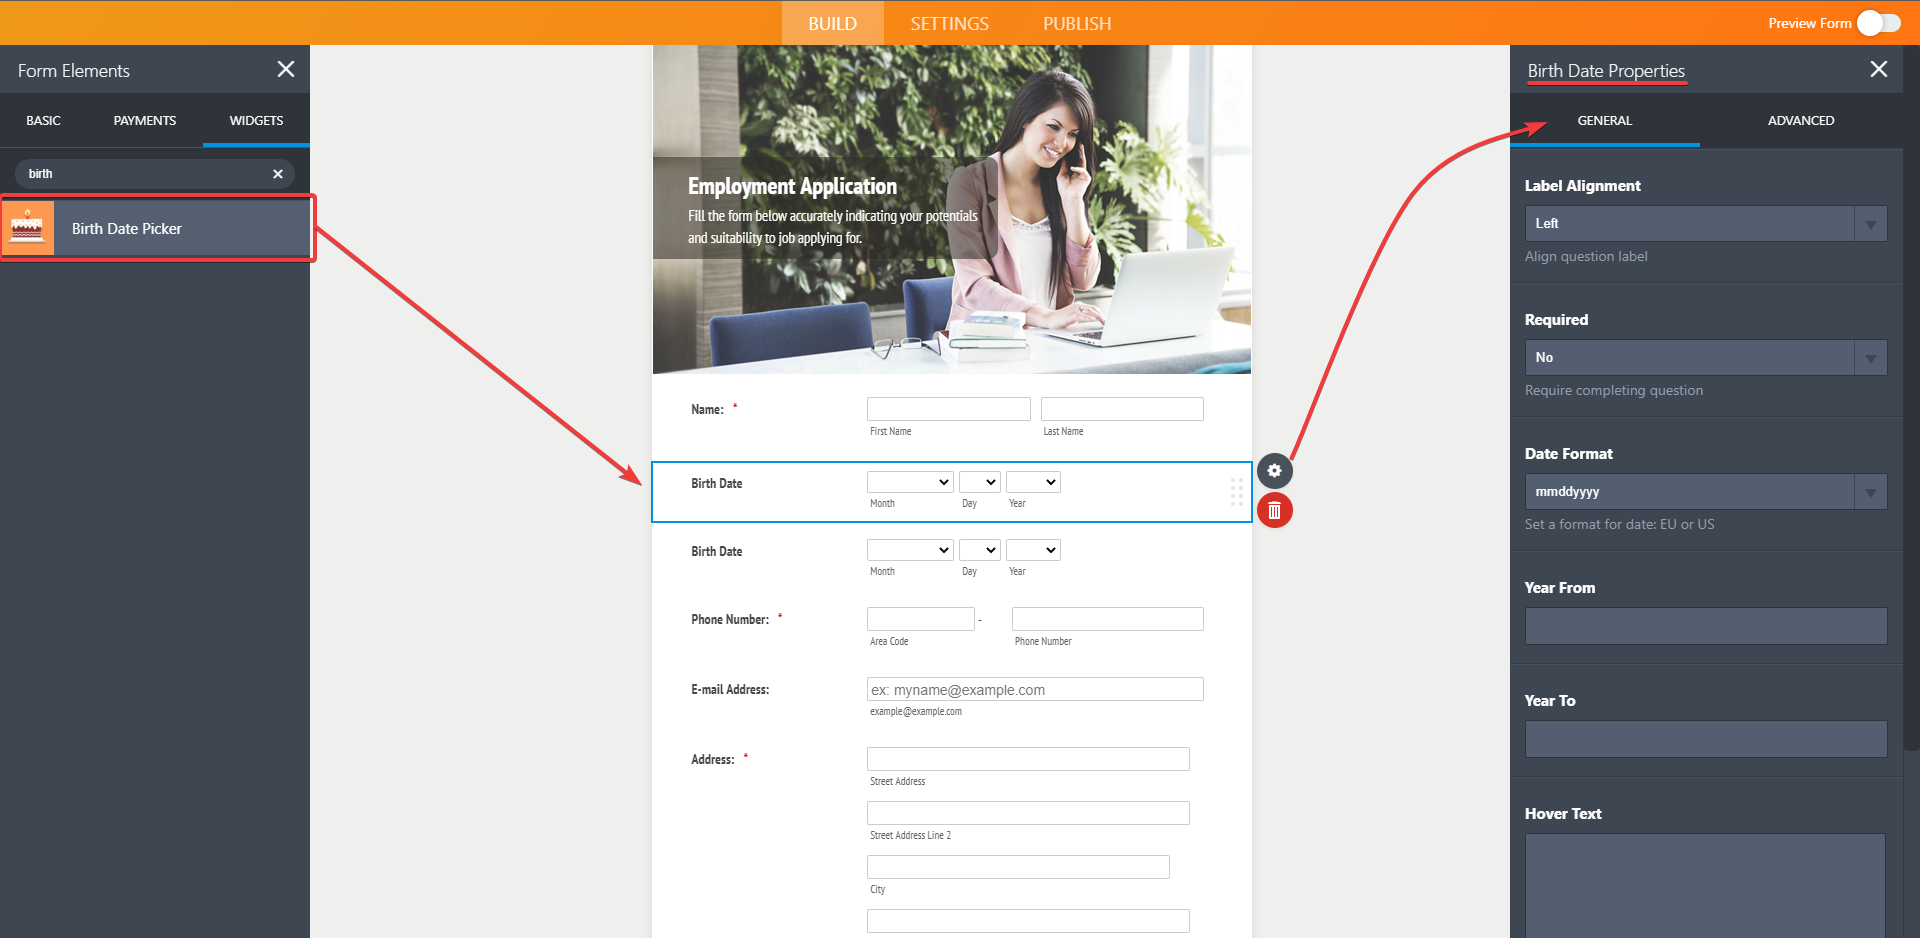This screenshot has width=1920, height=938.
Task: Open the Month dropdown in the selected Birth Date
Action: (x=909, y=482)
